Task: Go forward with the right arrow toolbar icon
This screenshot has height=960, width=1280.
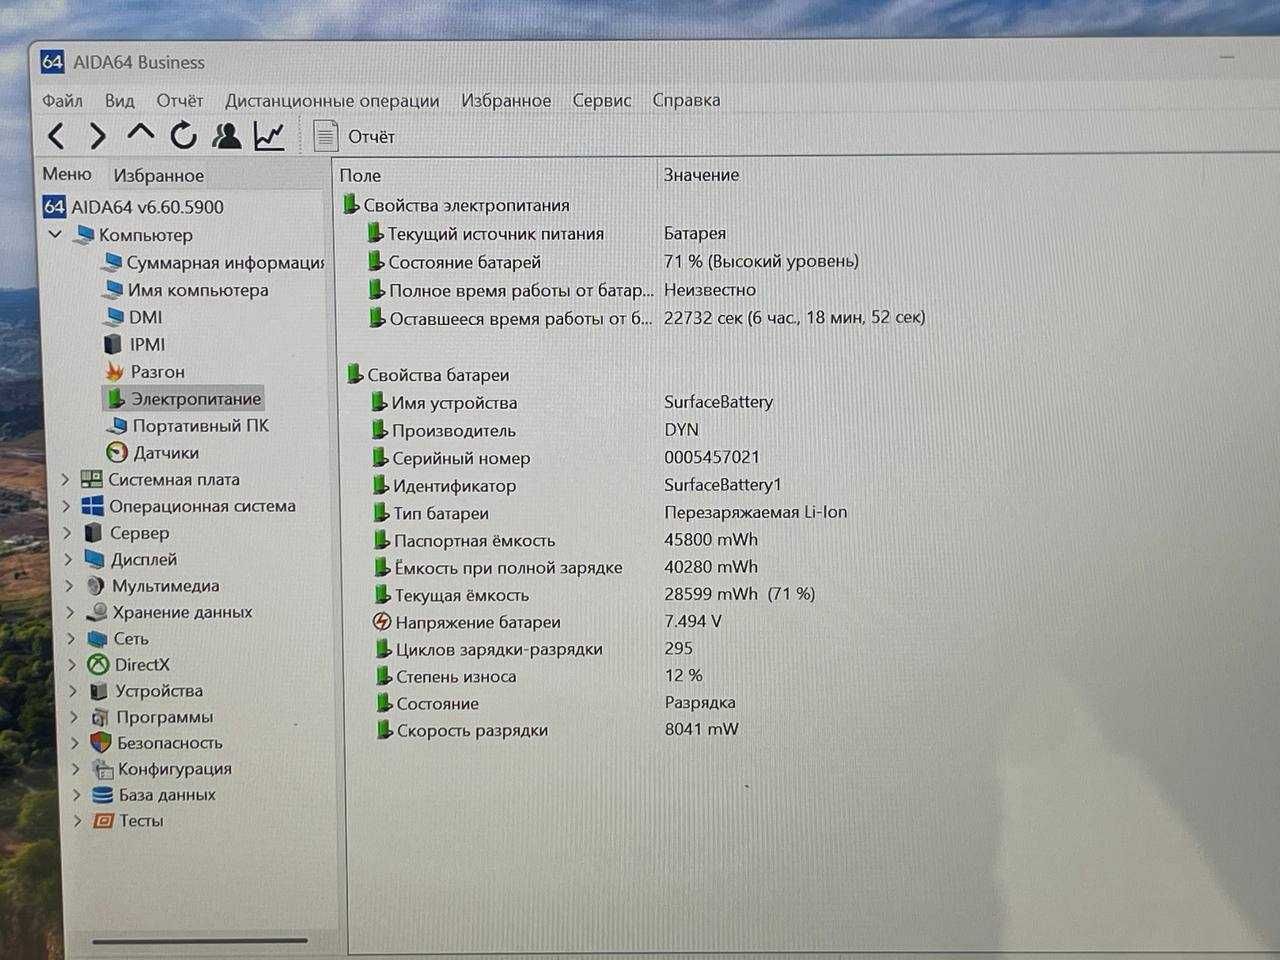Action: point(98,135)
